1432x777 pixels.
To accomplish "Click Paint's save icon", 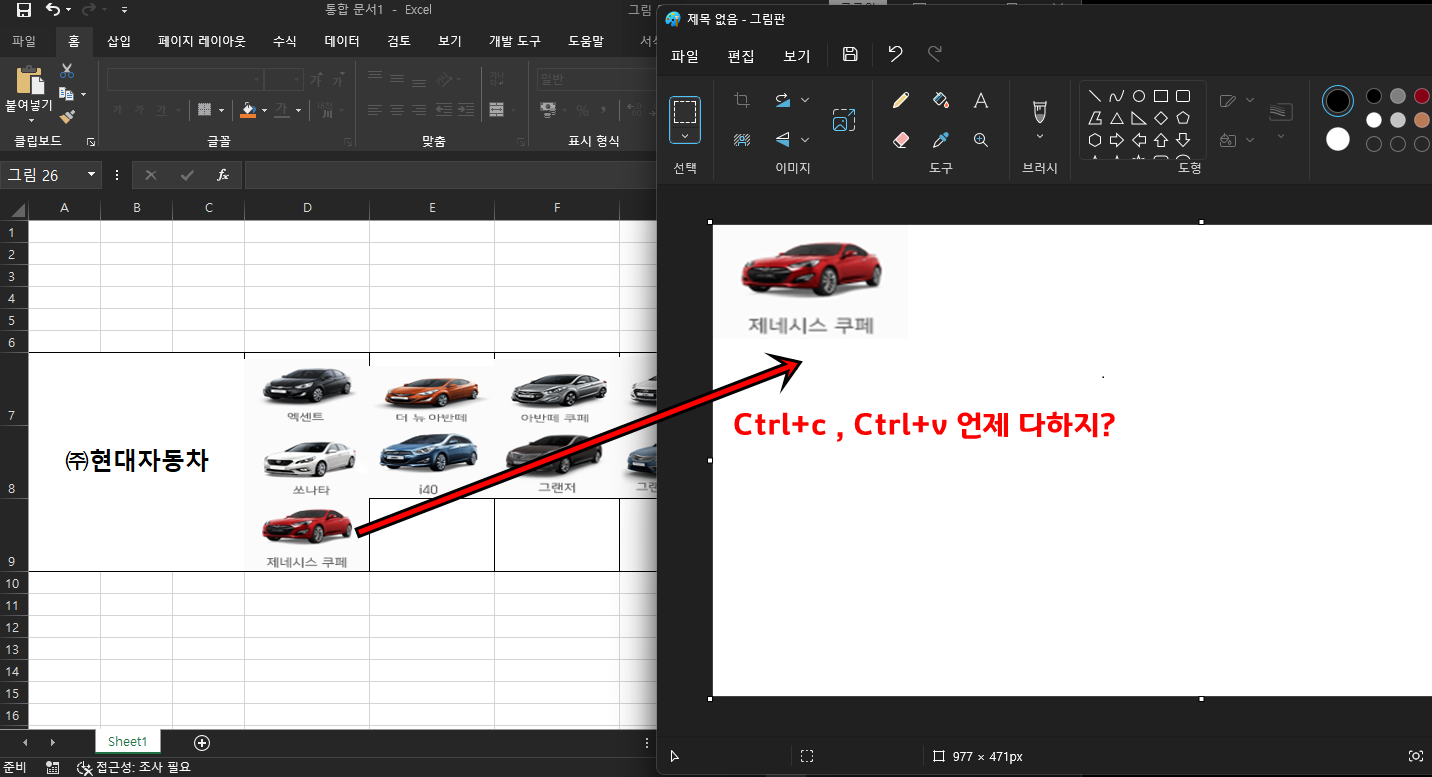I will 850,54.
